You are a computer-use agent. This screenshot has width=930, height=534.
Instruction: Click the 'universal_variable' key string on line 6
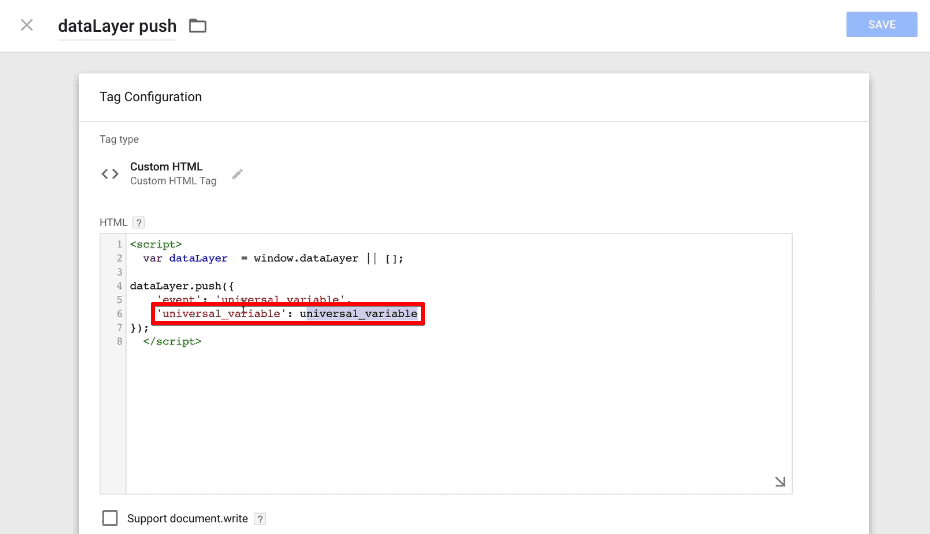click(x=221, y=313)
